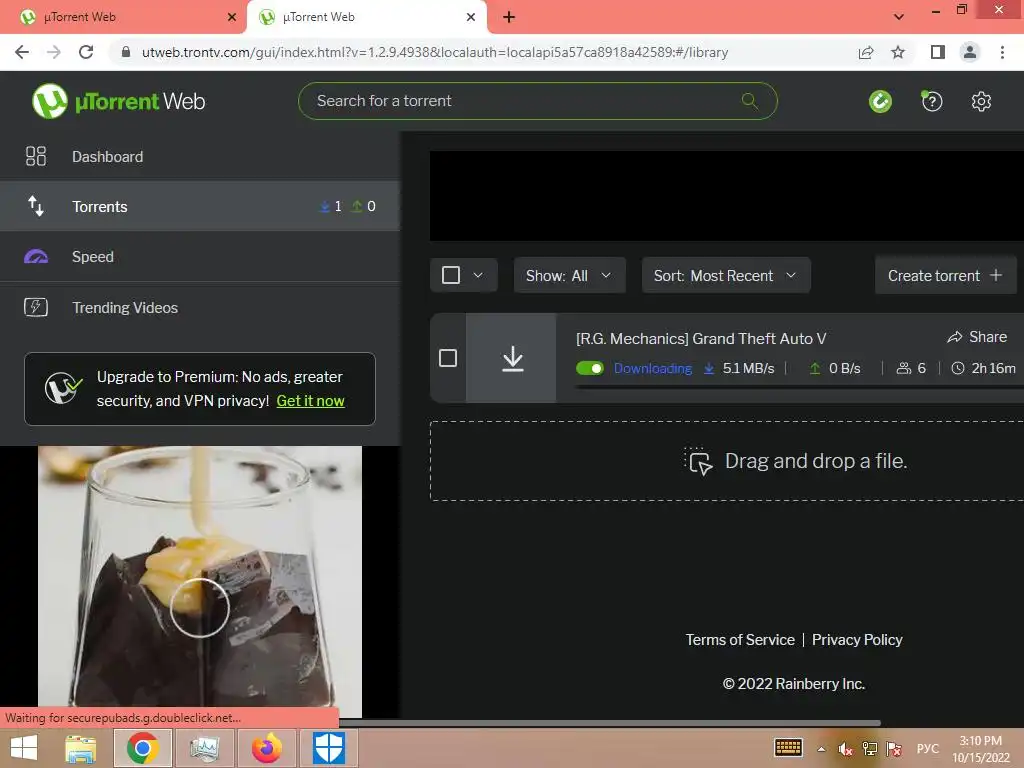Click the Downloading status text

pyautogui.click(x=652, y=368)
